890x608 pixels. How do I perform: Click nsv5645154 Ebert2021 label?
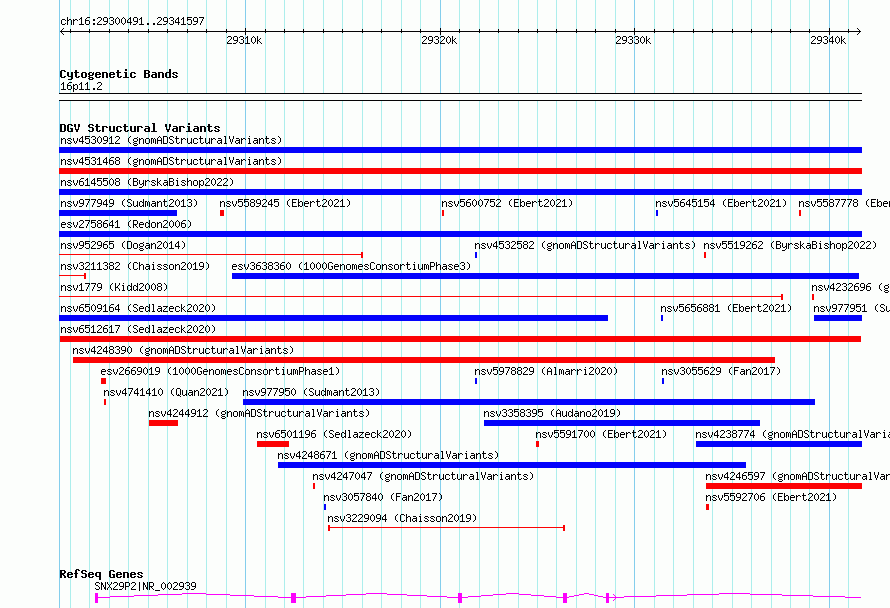tap(721, 203)
